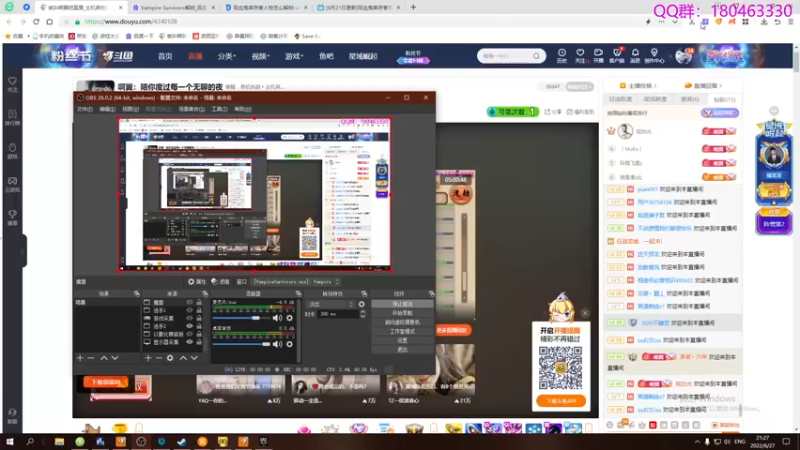The height and width of the screenshot is (450, 800).
Task: Toggle lock for 选手1 source
Action: pyautogui.click(x=199, y=310)
